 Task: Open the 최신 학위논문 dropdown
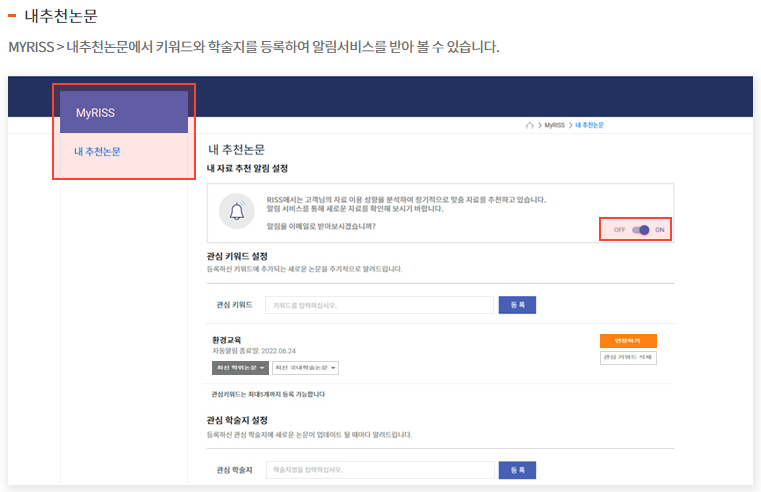click(x=240, y=368)
